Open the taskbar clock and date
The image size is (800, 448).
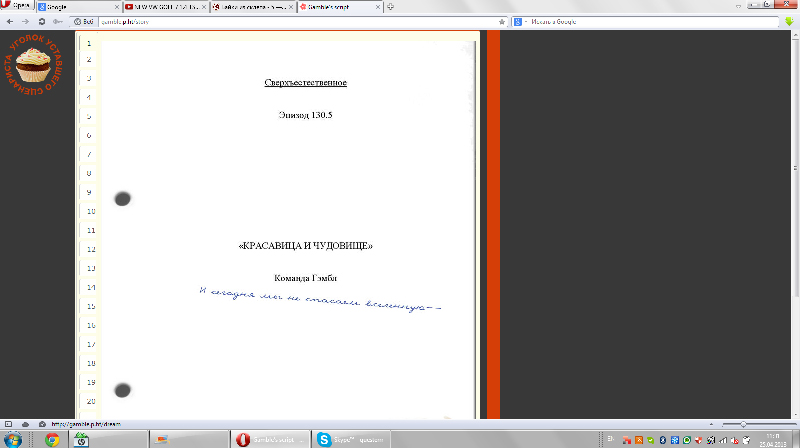click(x=773, y=440)
